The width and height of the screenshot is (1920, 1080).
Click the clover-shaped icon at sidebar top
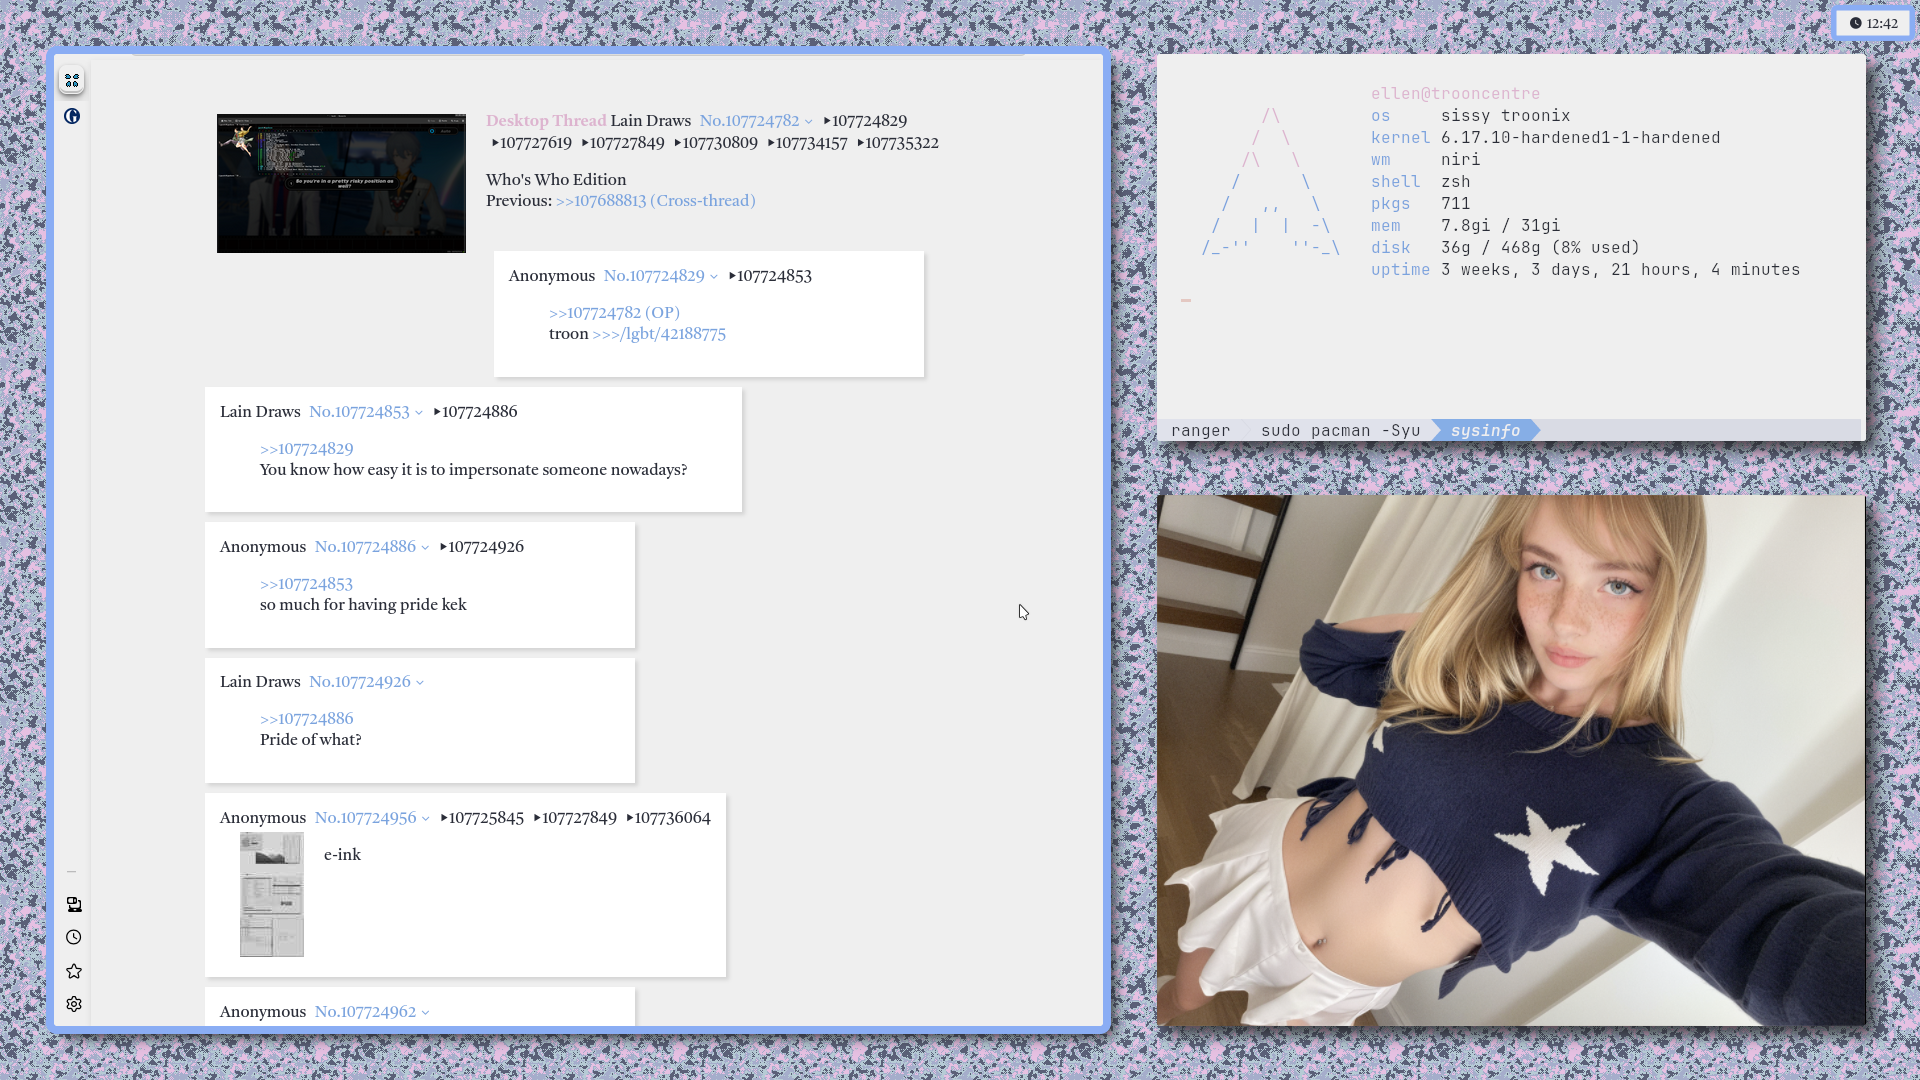click(x=72, y=81)
